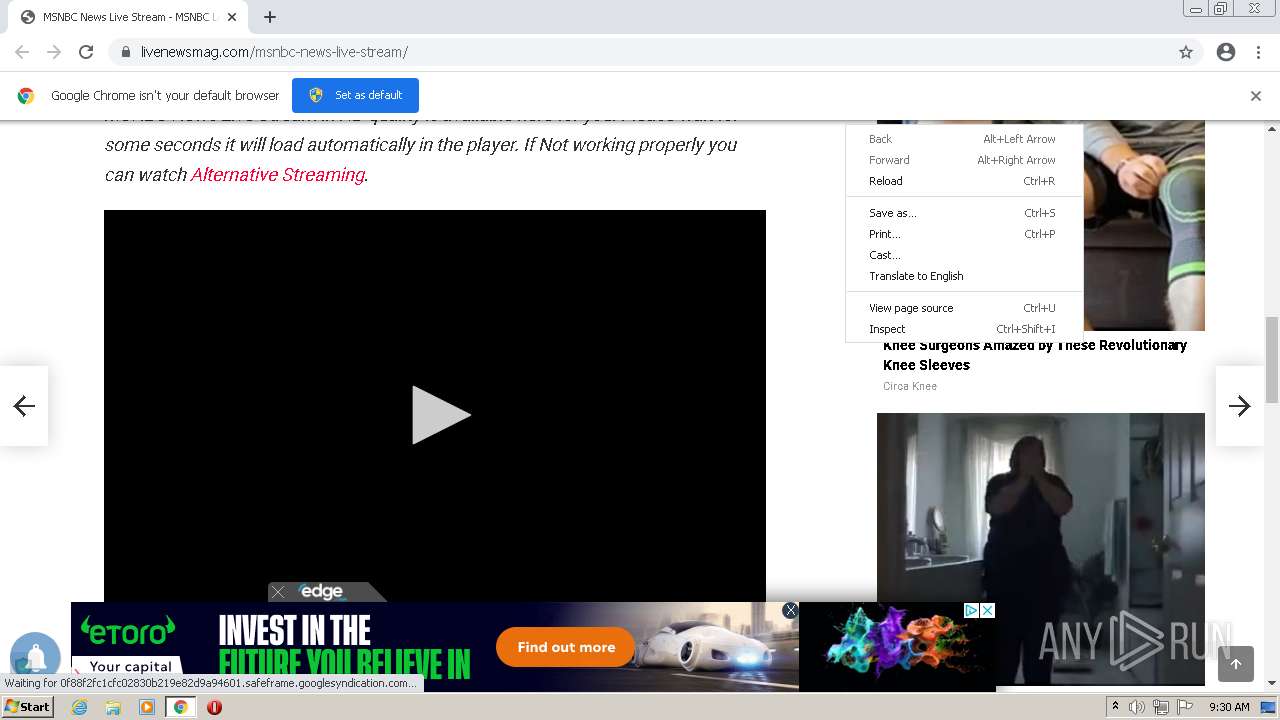Viewport: 1280px width, 720px height.
Task: Open the knee sleeve ad image
Action: tap(1144, 226)
